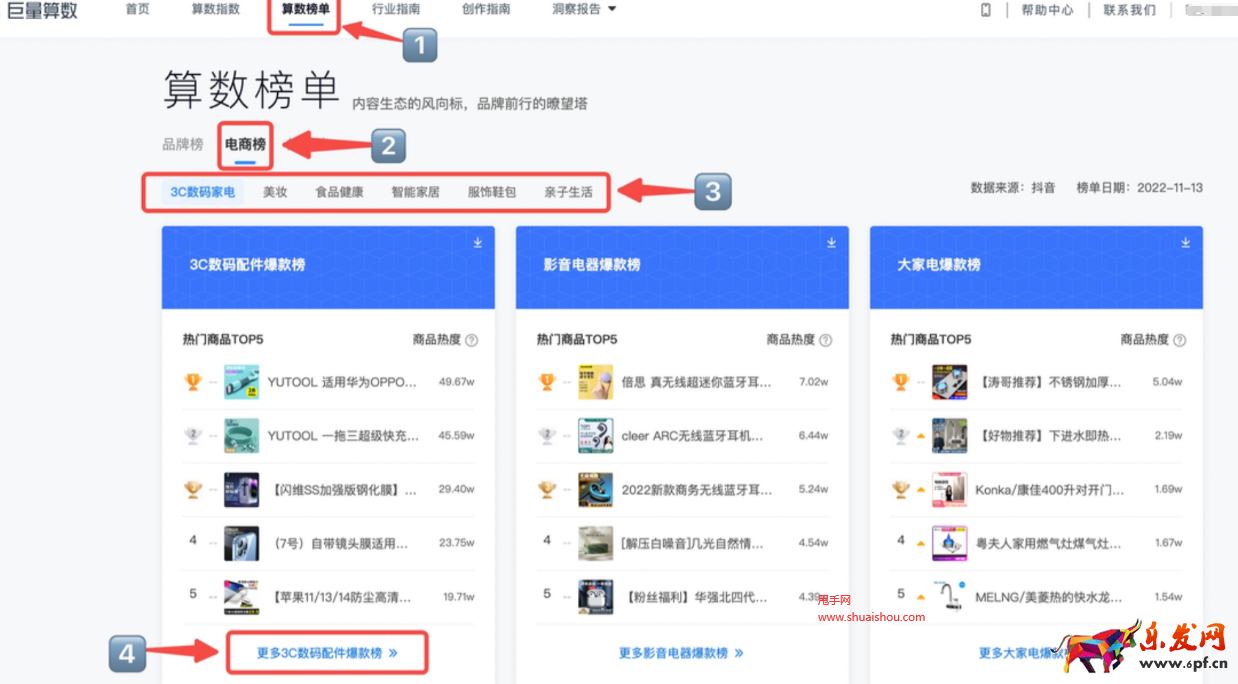Open 商品热度 help icon in 3C数码配件 card
The height and width of the screenshot is (684, 1238).
pos(472,340)
